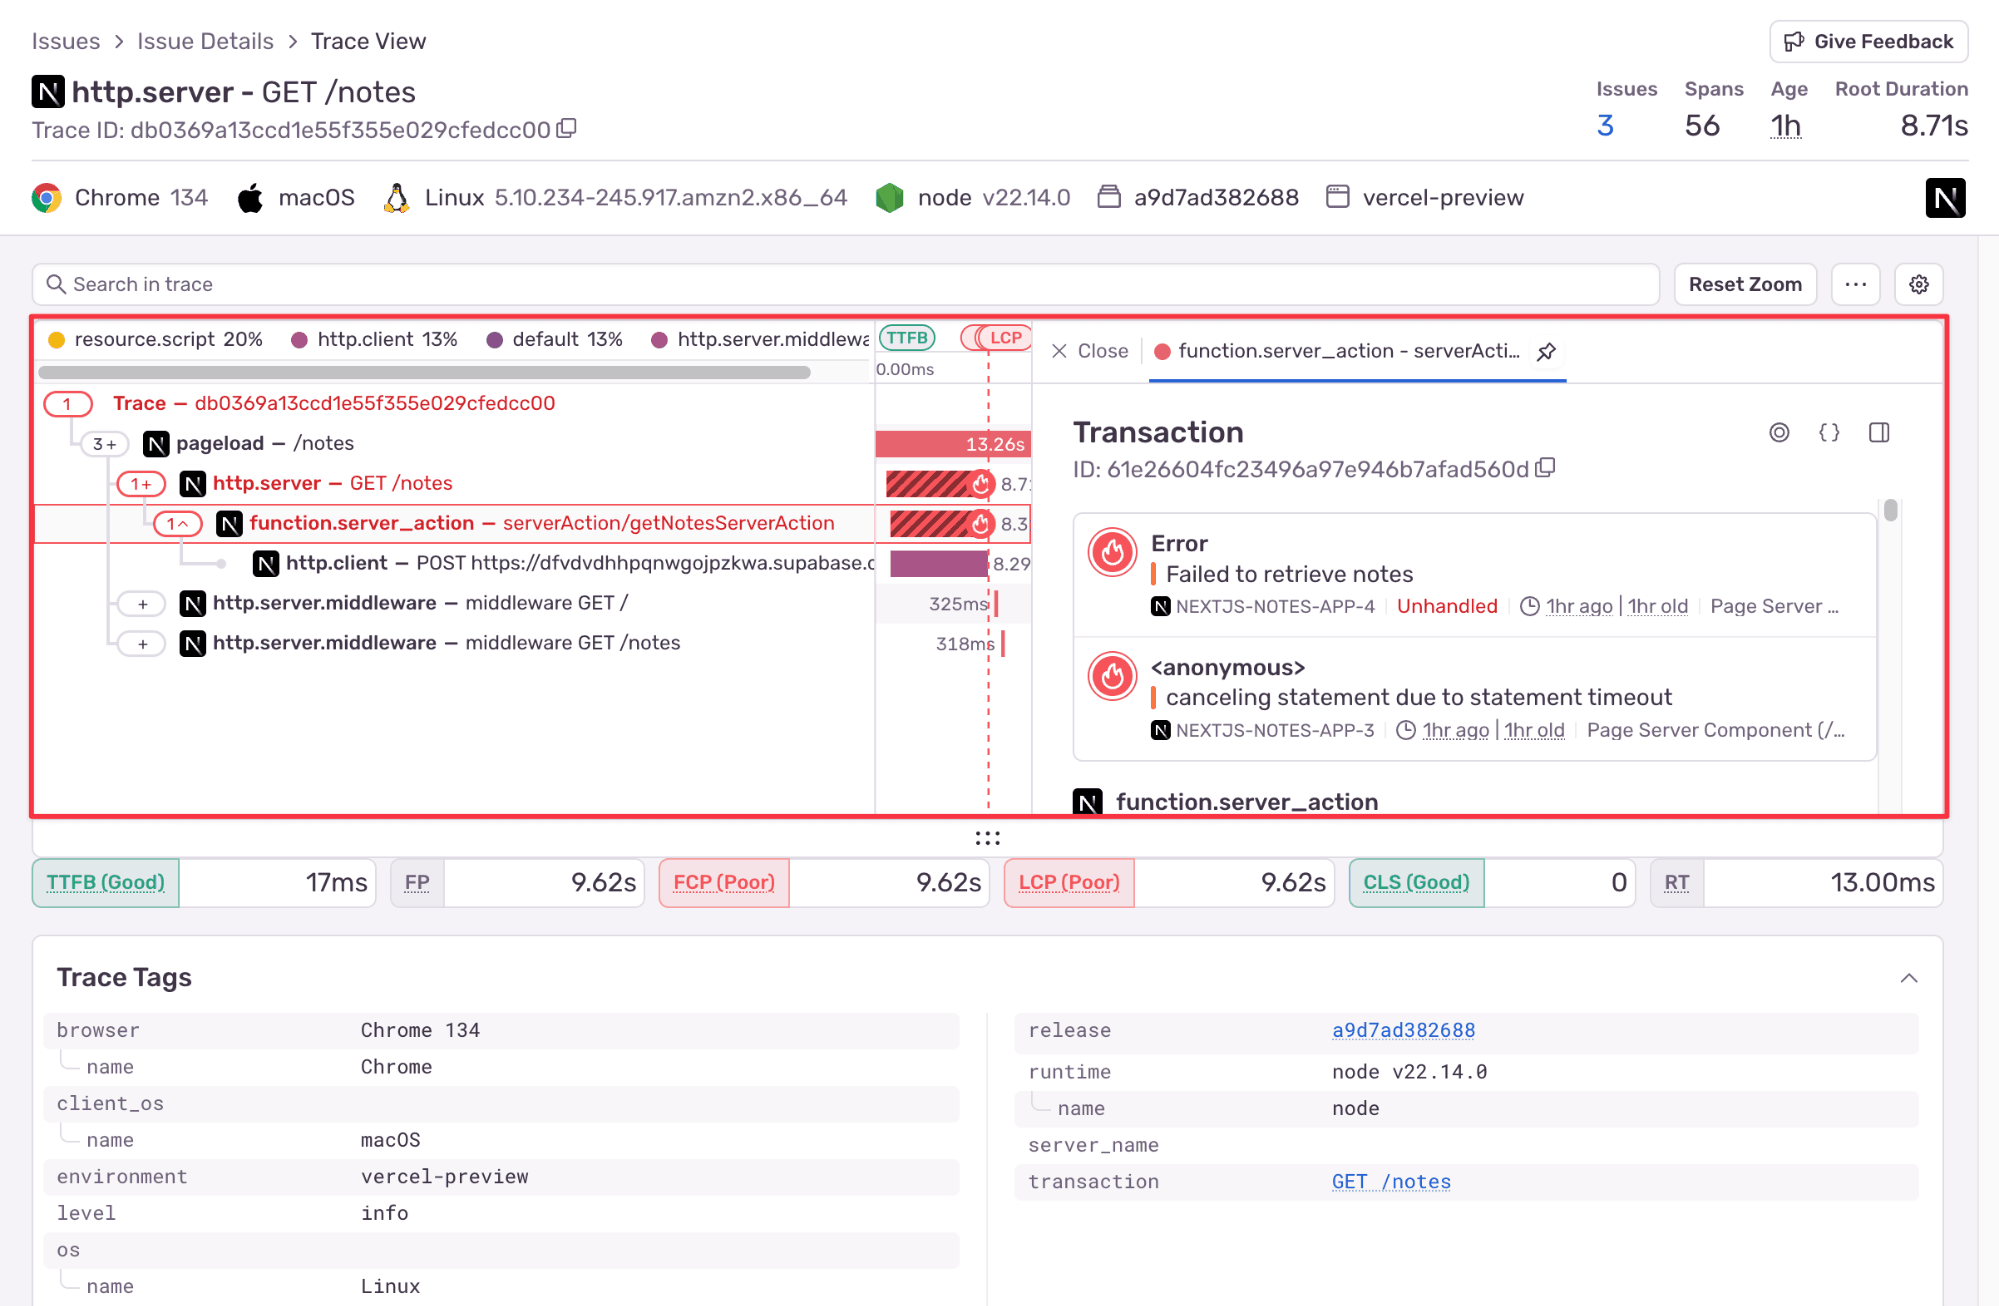1999x1306 pixels.
Task: Copy the Trace ID to clipboard
Action: pos(567,129)
